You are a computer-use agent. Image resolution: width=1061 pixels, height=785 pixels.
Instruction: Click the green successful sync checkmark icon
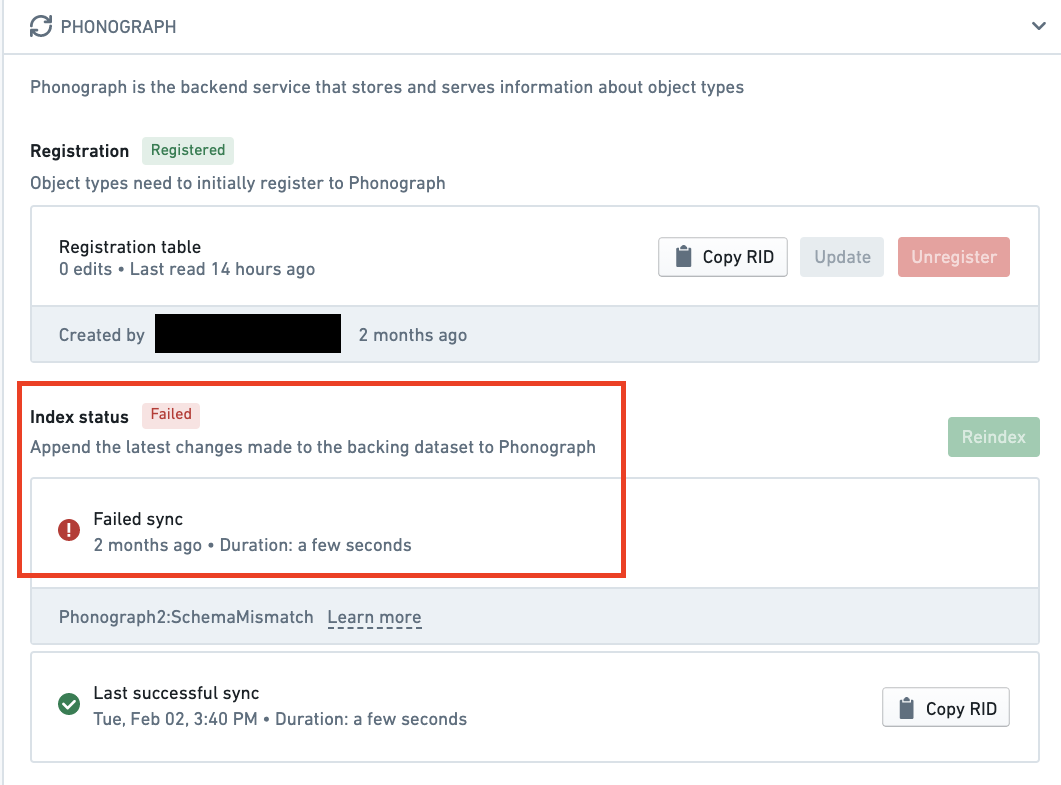point(69,704)
